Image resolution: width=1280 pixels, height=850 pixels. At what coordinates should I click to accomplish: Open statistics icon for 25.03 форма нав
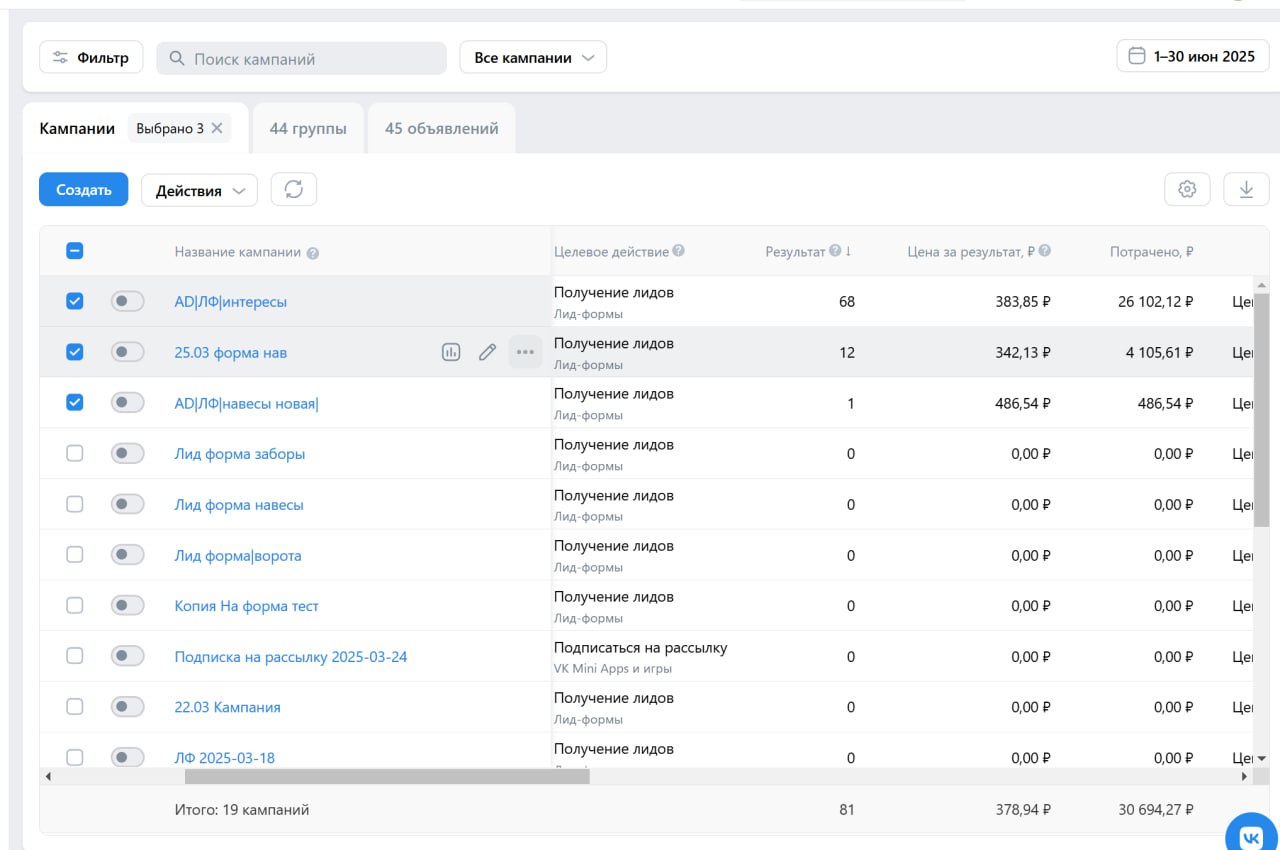click(451, 352)
